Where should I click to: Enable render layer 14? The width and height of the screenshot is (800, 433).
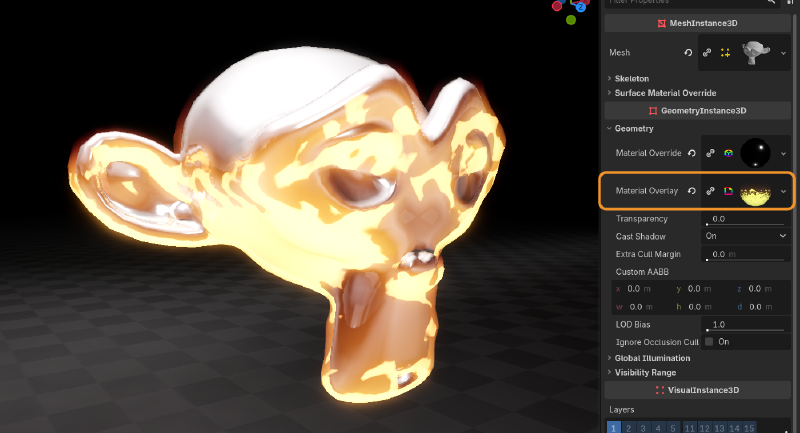[x=734, y=427]
